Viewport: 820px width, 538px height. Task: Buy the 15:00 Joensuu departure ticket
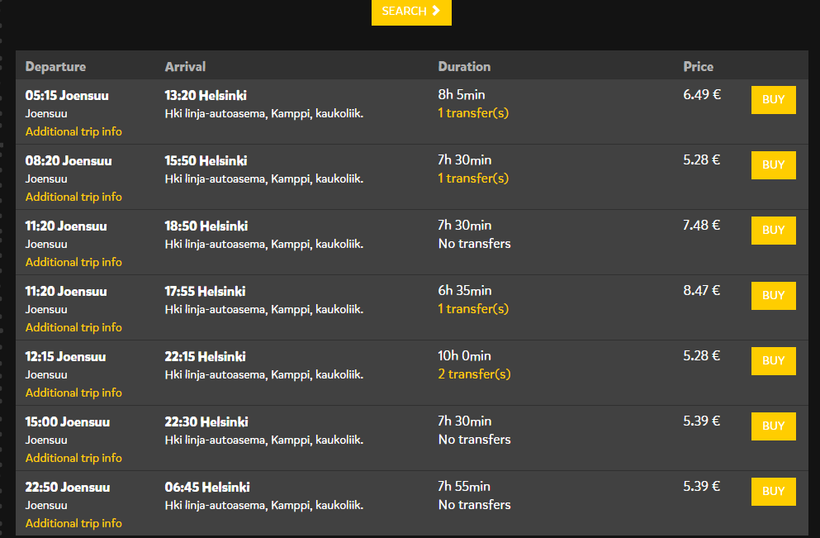(773, 426)
